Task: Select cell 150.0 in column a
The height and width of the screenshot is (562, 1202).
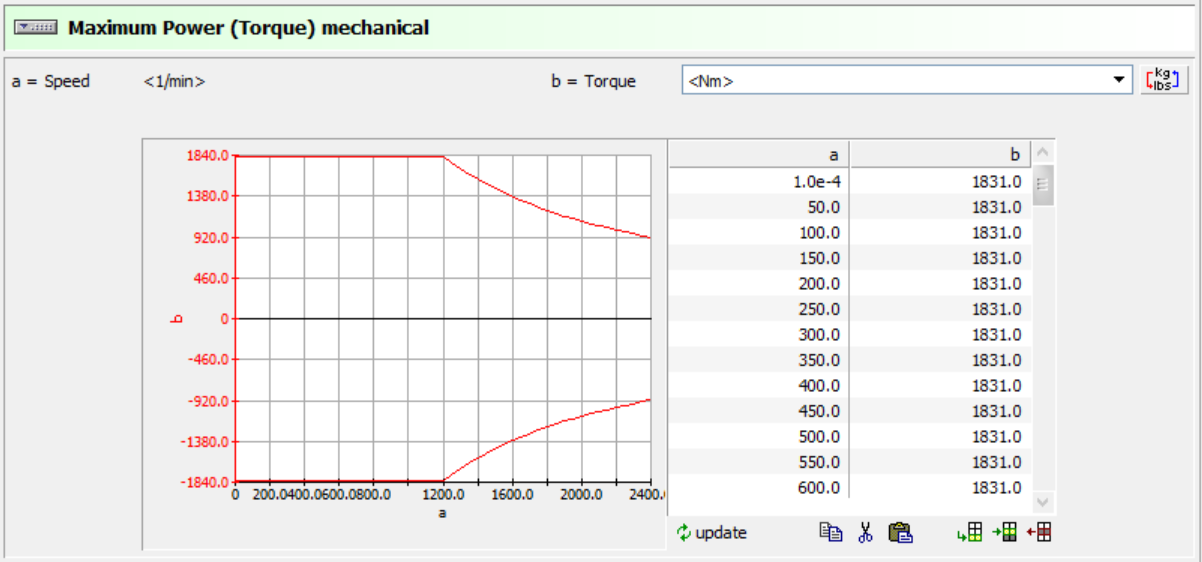Action: (759, 258)
